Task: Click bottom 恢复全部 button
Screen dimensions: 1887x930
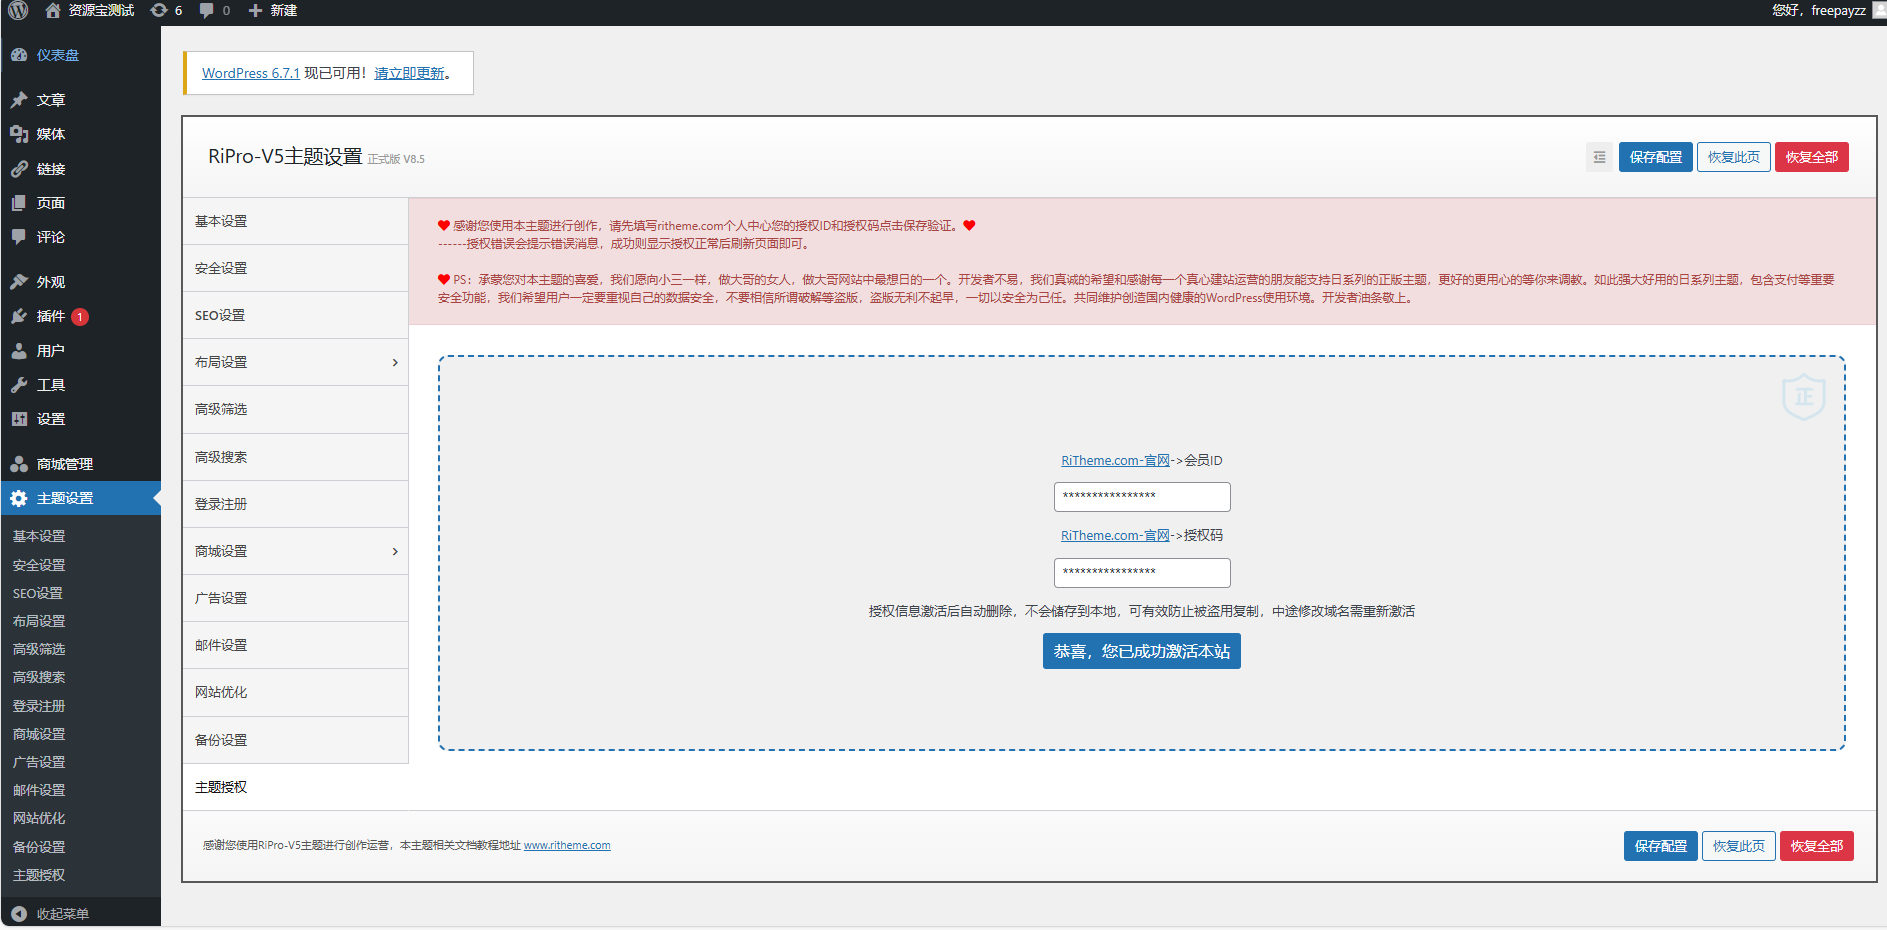Action: click(1817, 846)
